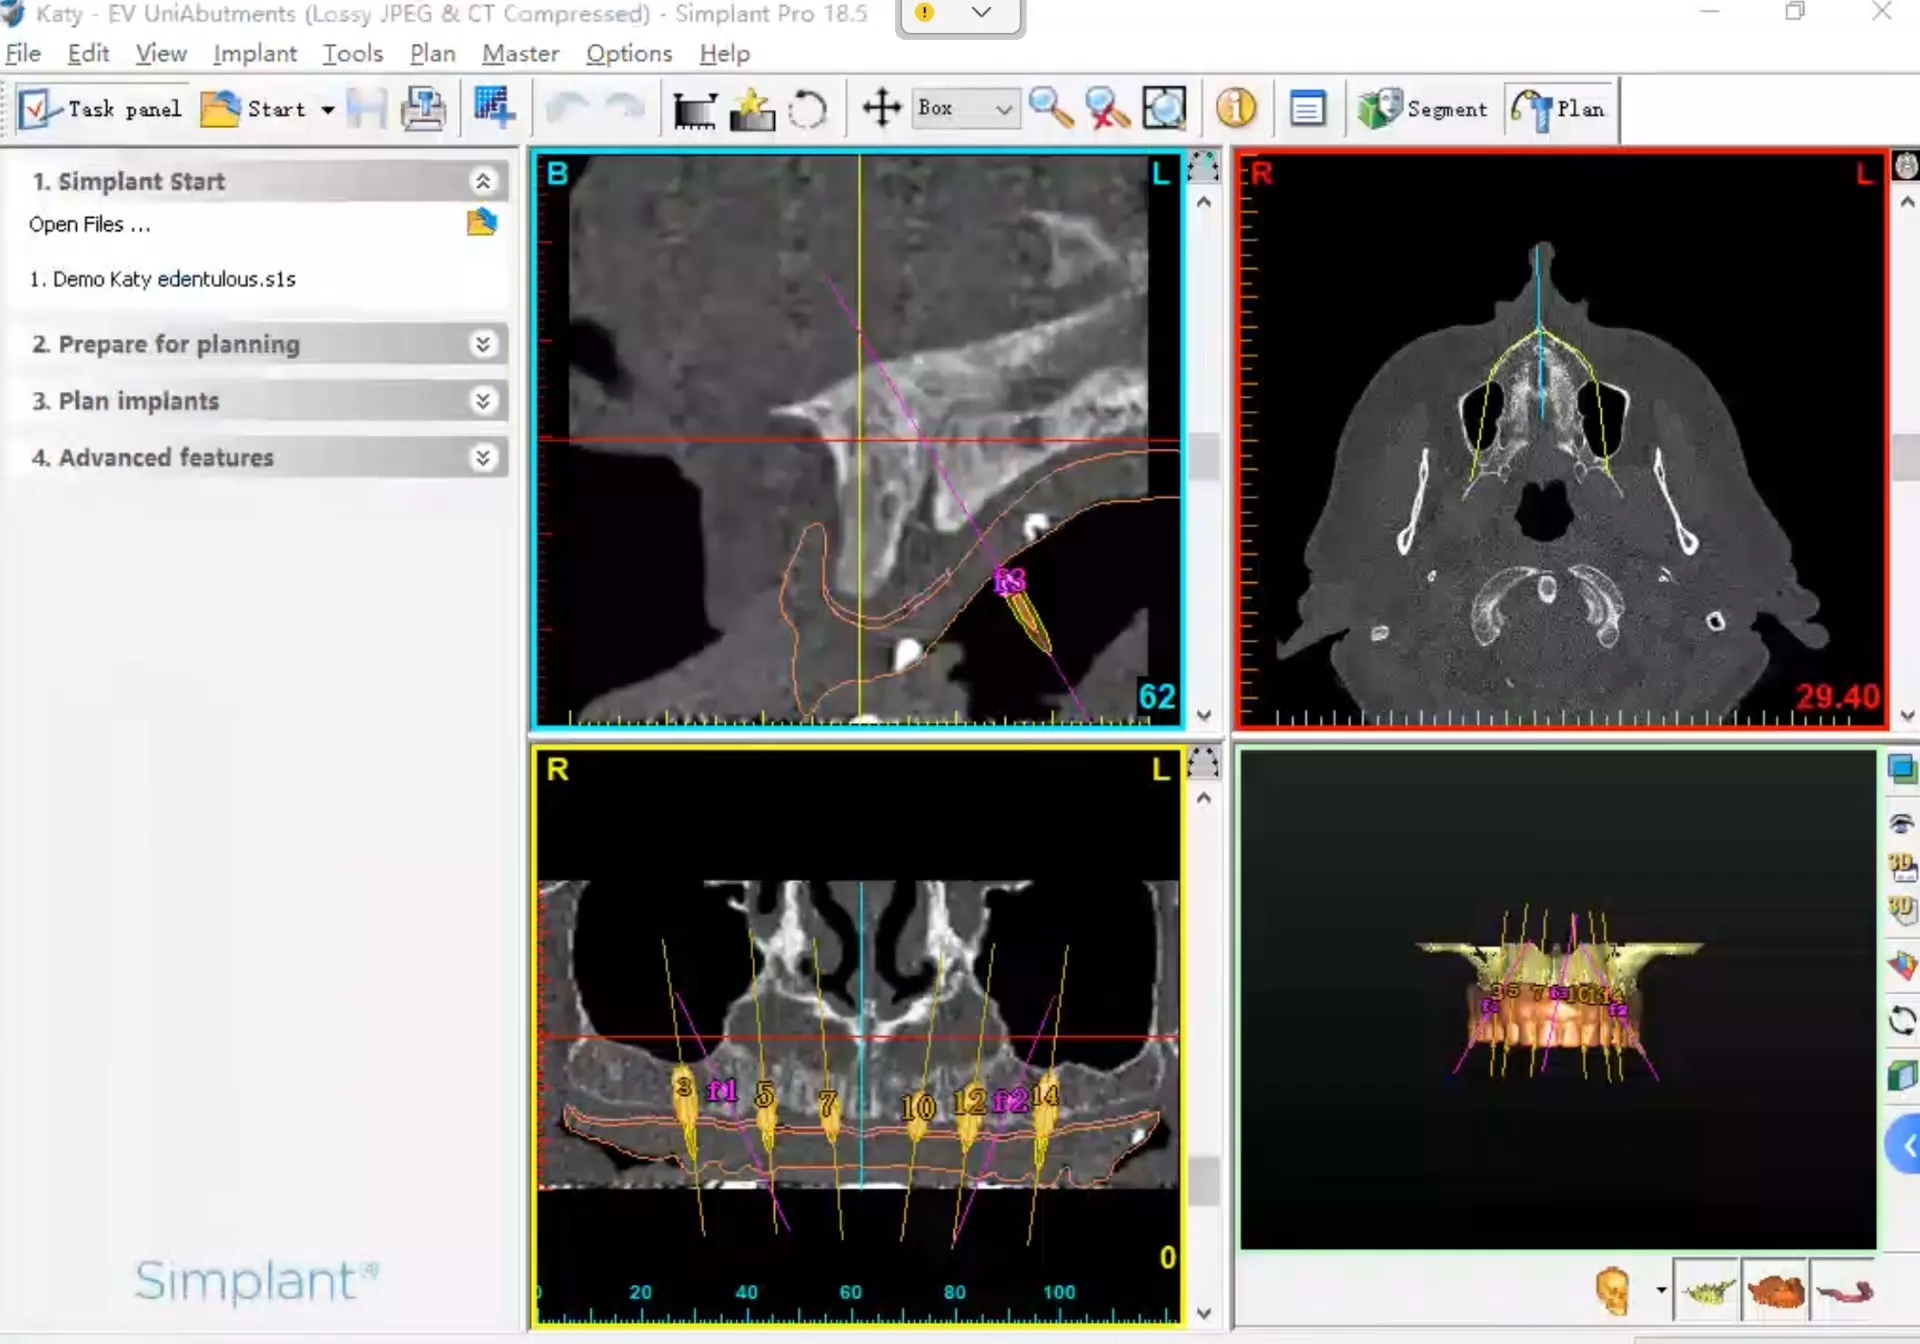Select the grayscale contrast tool icon
Screen dimensions: 1920x1344
pyautogui.click(x=694, y=109)
